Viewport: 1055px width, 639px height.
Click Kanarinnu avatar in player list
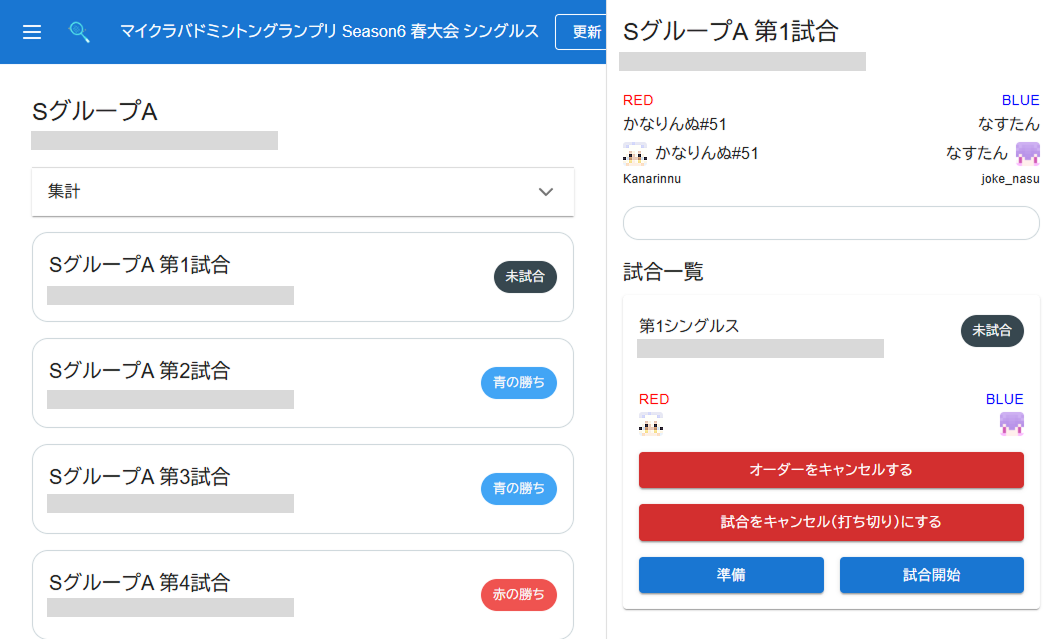pyautogui.click(x=634, y=154)
